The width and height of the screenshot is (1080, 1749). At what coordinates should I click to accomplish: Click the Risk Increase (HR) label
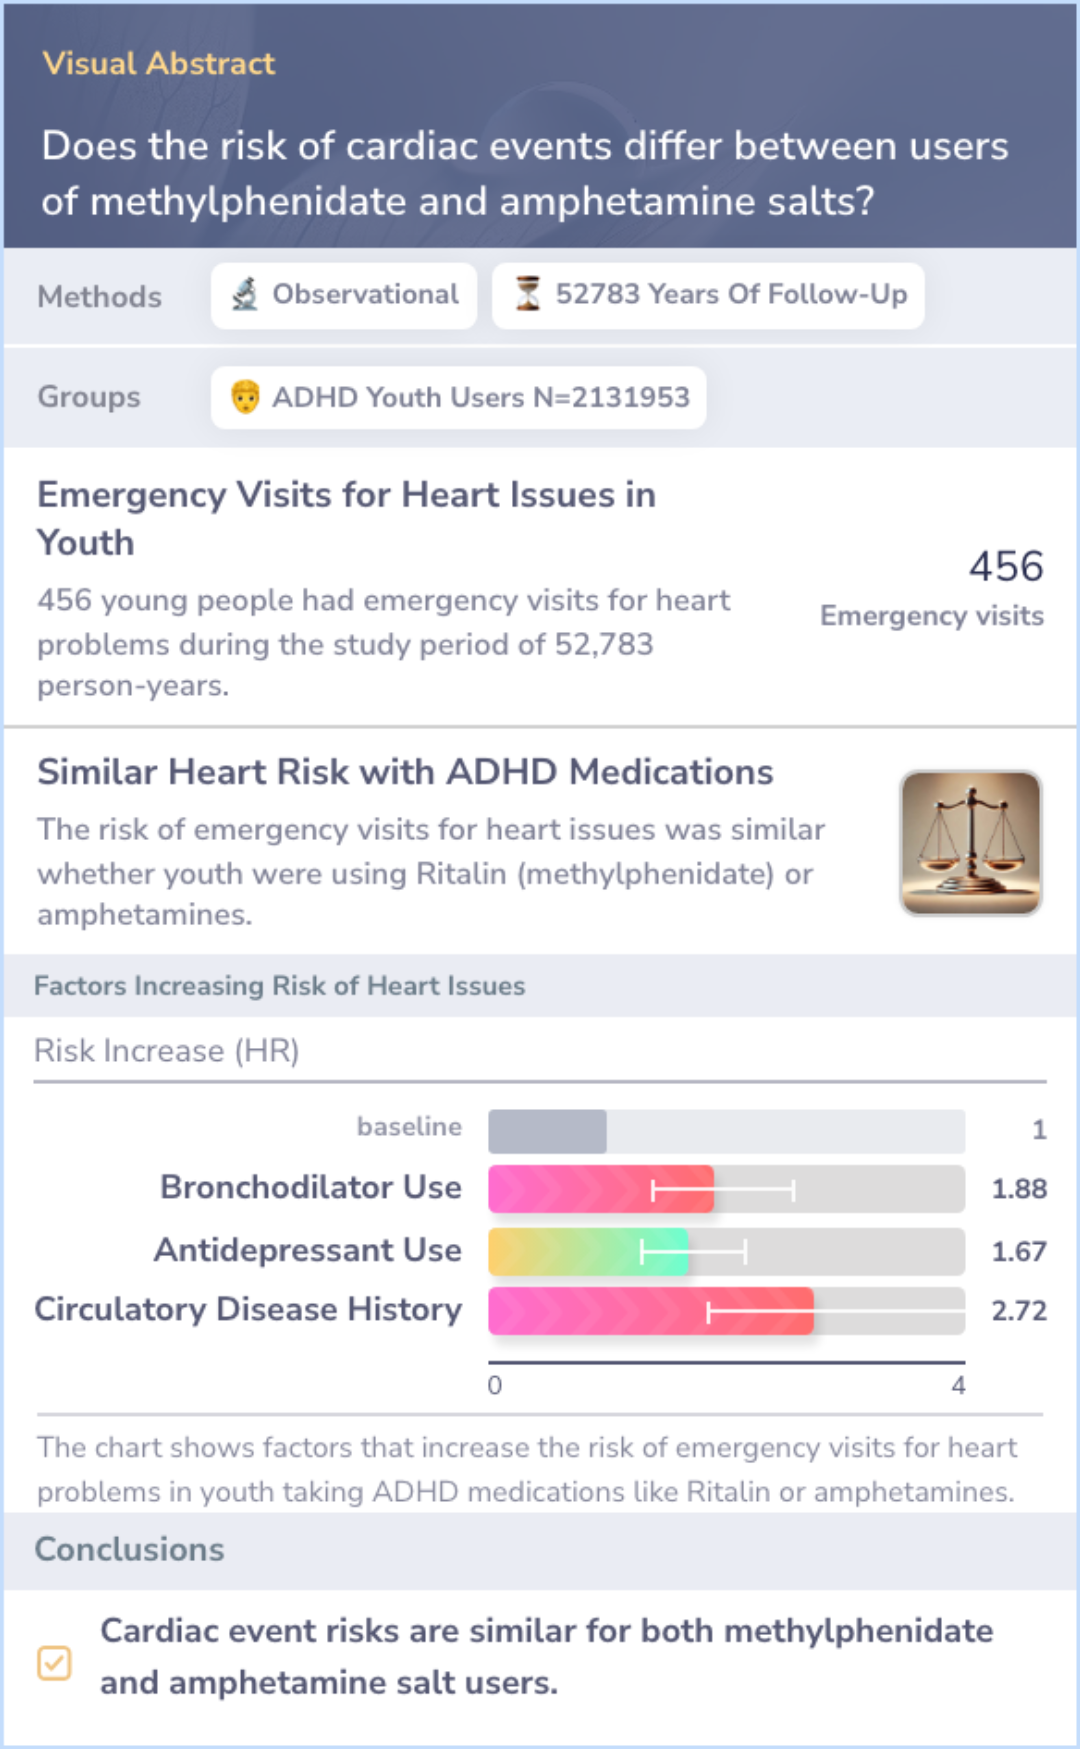coord(167,1051)
